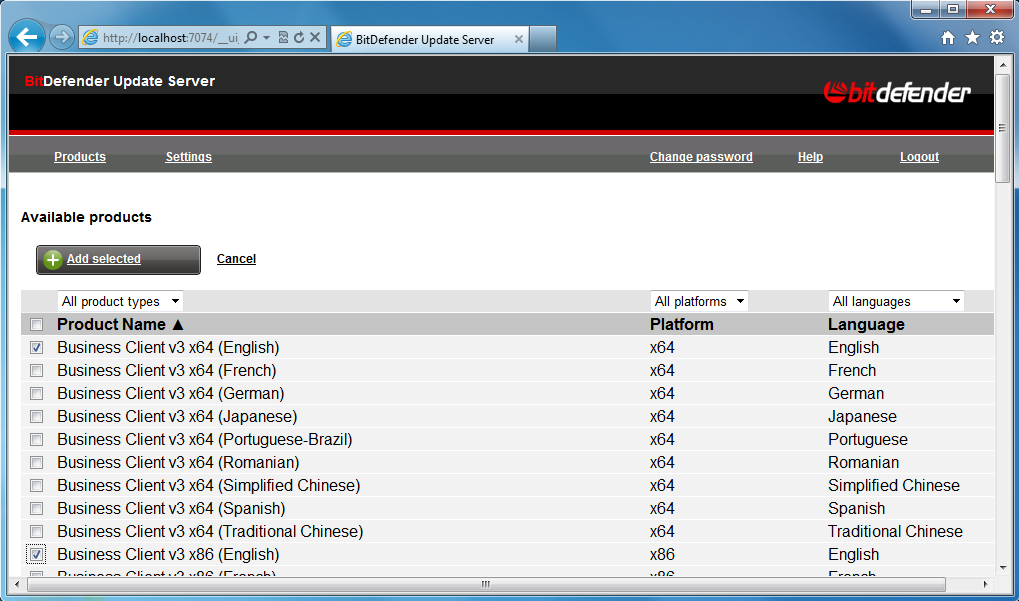Click the vertical scrollbar down arrow

coord(1003,568)
